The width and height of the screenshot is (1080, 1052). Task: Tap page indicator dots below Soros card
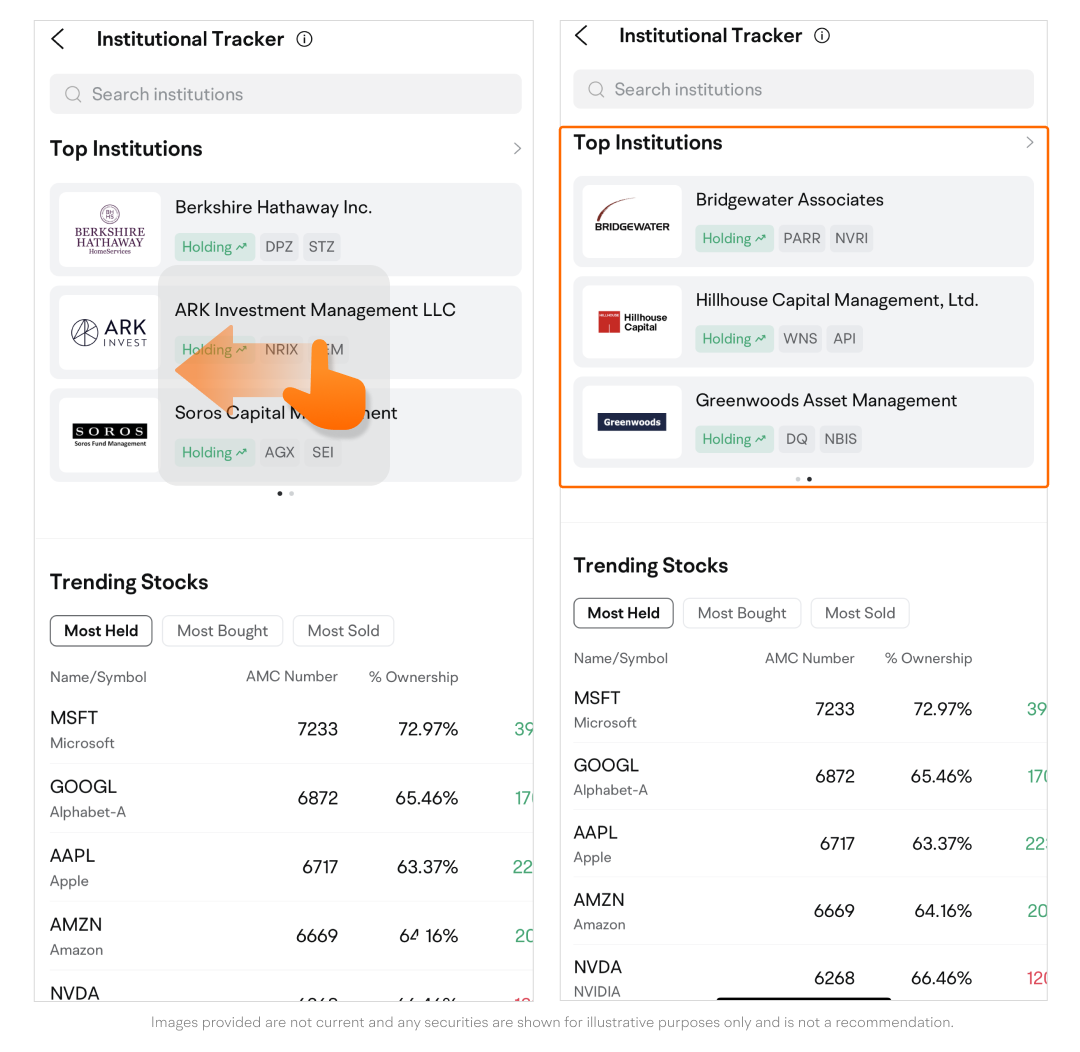pyautogui.click(x=285, y=493)
